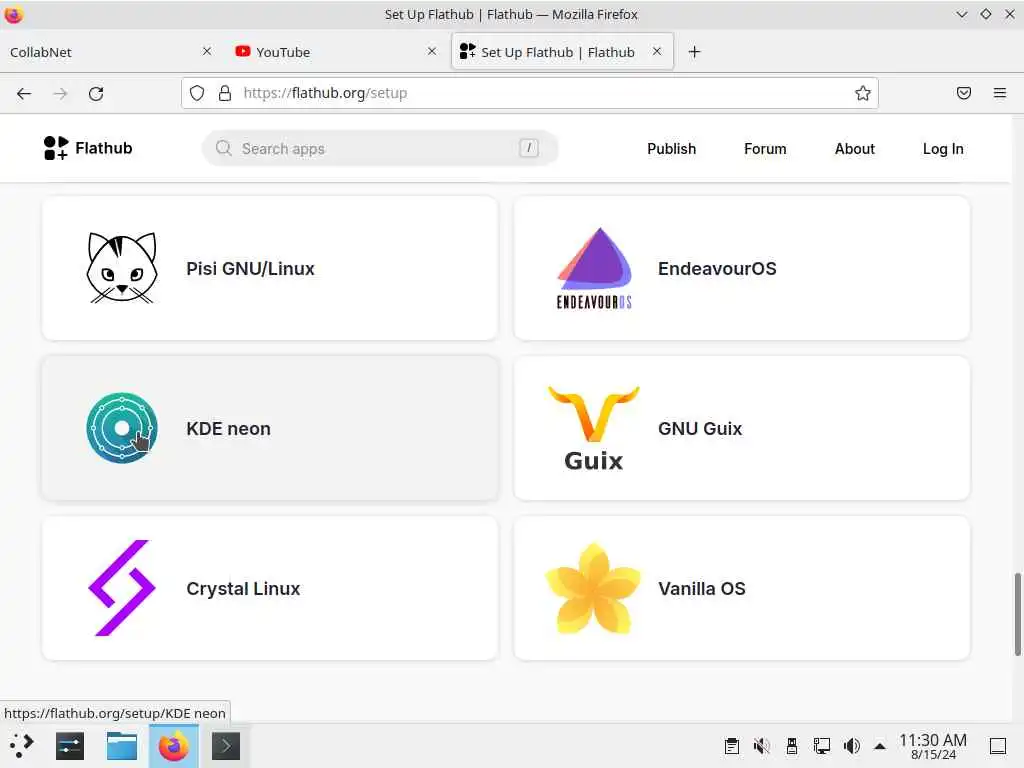This screenshot has width=1024, height=768.
Task: Open the file manager from the taskbar
Action: pyautogui.click(x=122, y=746)
